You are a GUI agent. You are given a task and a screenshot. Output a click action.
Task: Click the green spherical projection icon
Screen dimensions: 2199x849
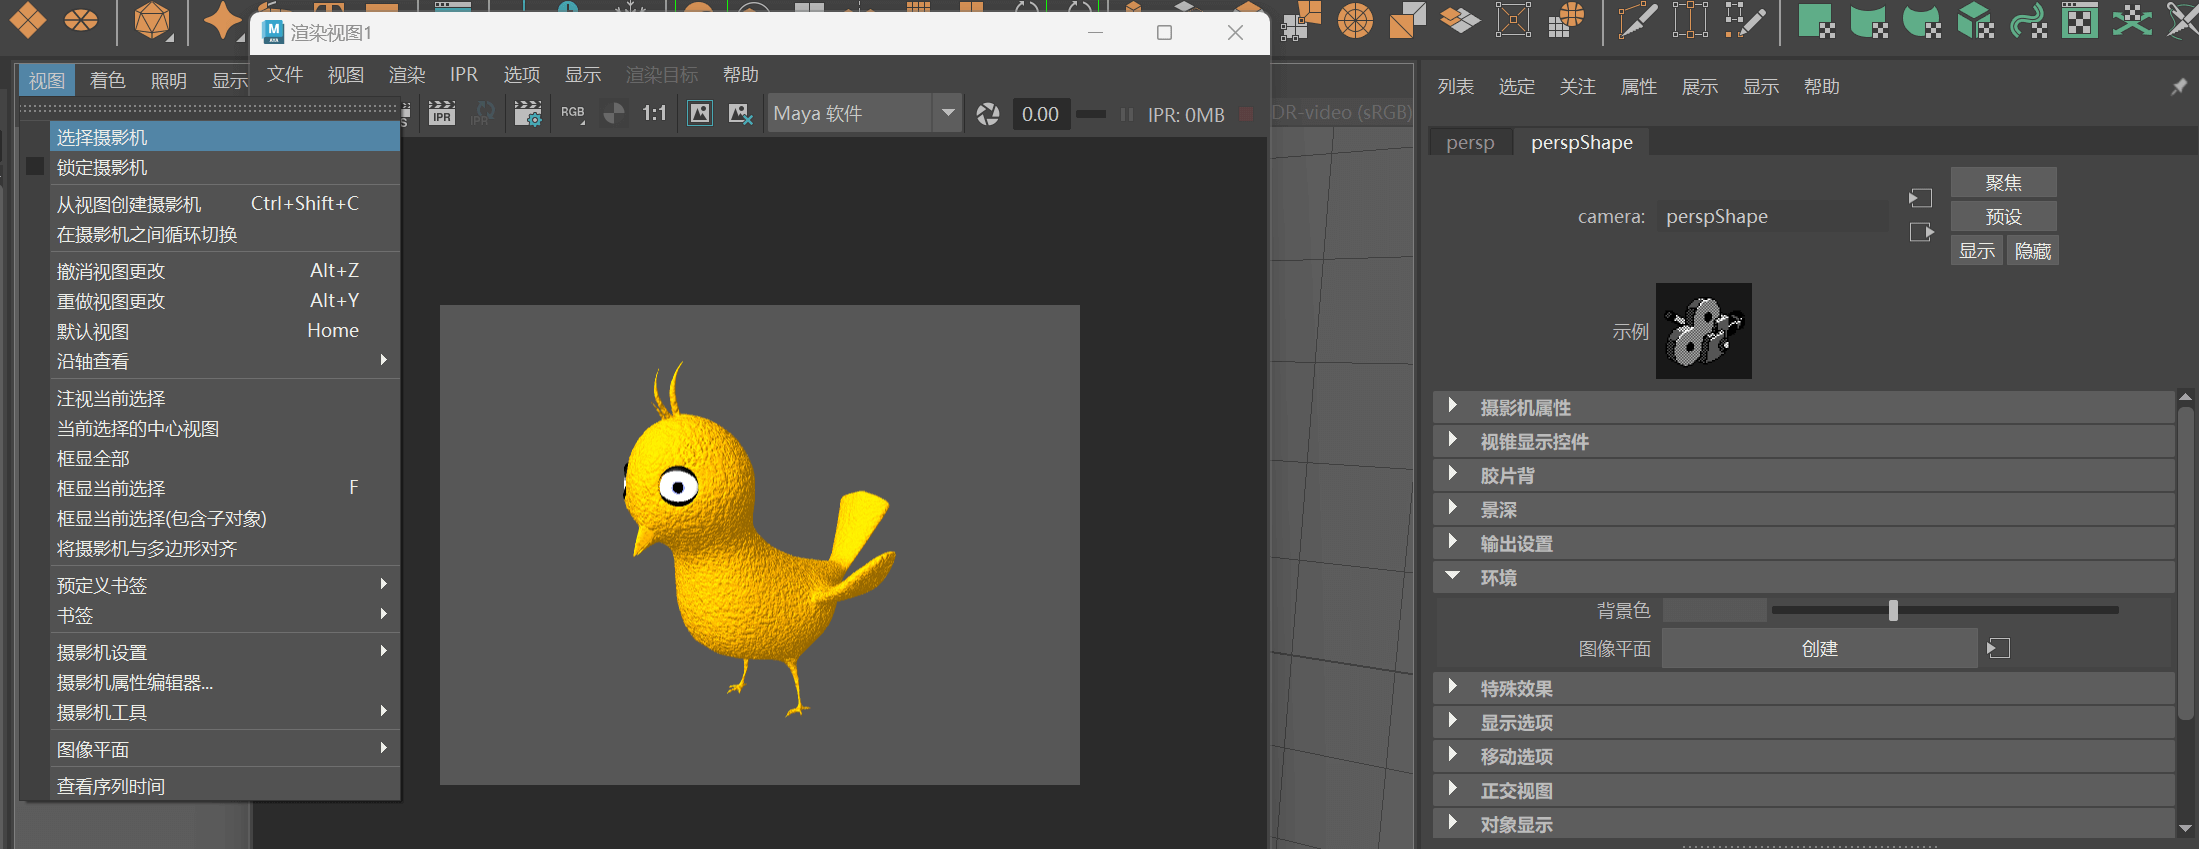point(1922,20)
